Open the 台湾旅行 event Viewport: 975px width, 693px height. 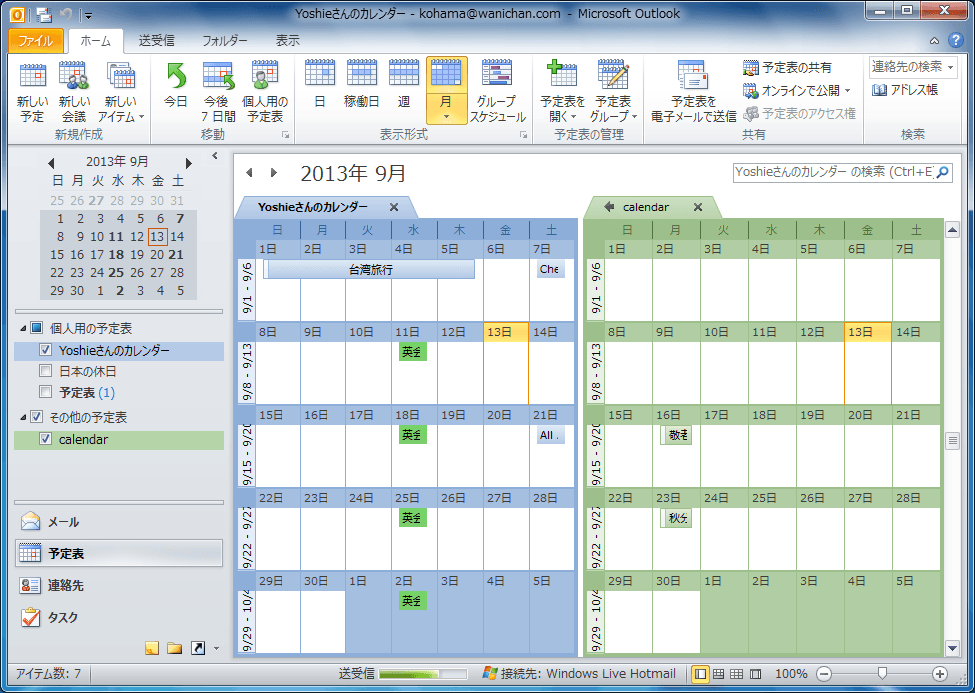(369, 269)
